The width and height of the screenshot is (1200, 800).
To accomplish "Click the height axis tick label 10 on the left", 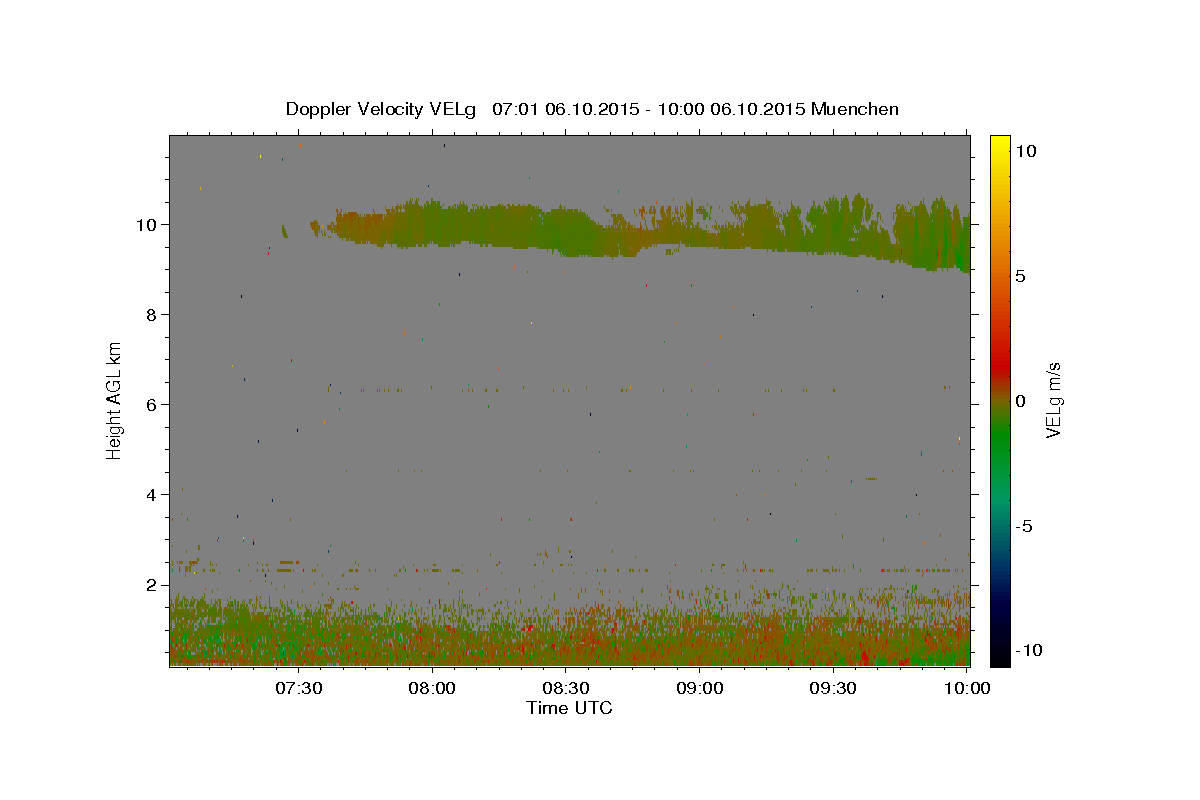I will click(x=149, y=225).
